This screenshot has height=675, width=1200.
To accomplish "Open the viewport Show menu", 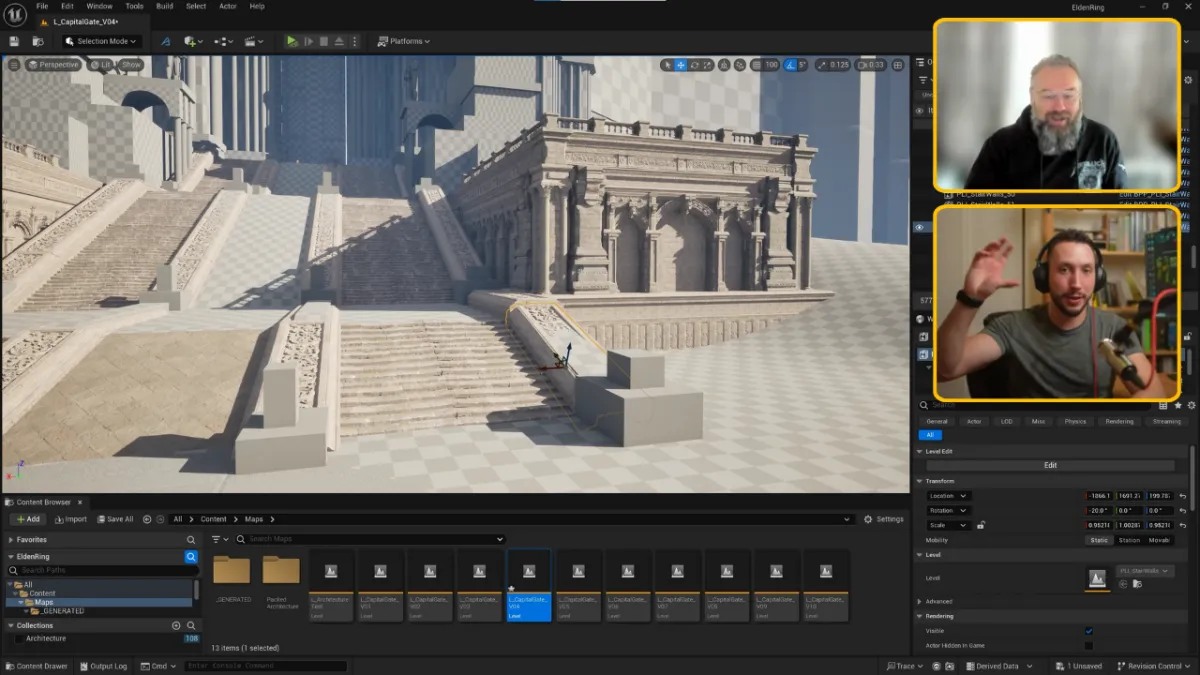I will point(131,64).
